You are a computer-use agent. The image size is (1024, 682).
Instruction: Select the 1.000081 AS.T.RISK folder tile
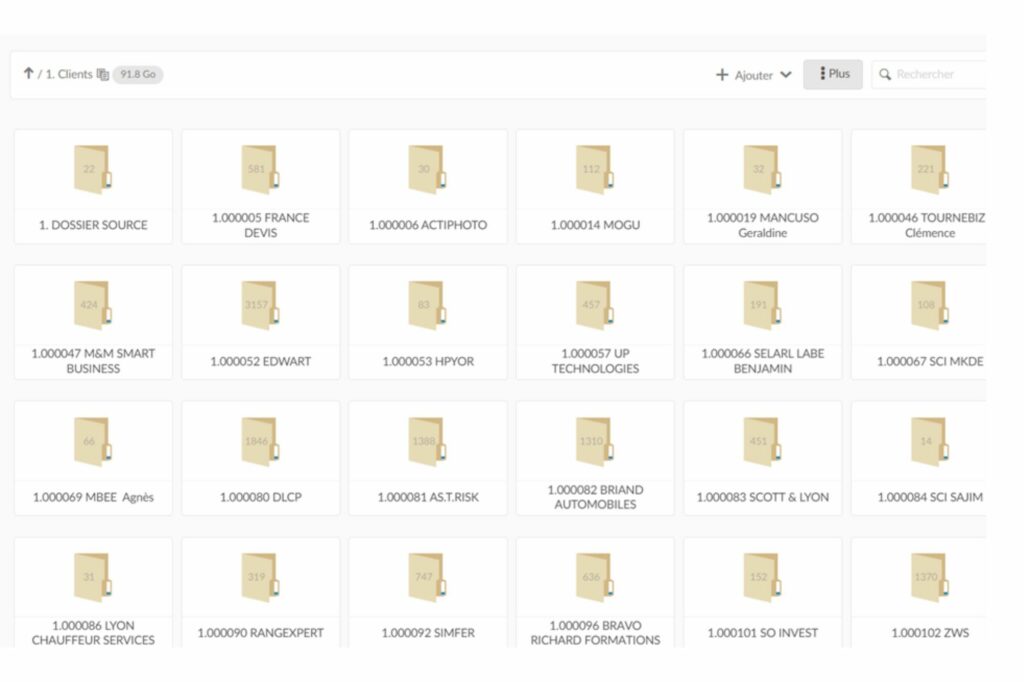427,458
